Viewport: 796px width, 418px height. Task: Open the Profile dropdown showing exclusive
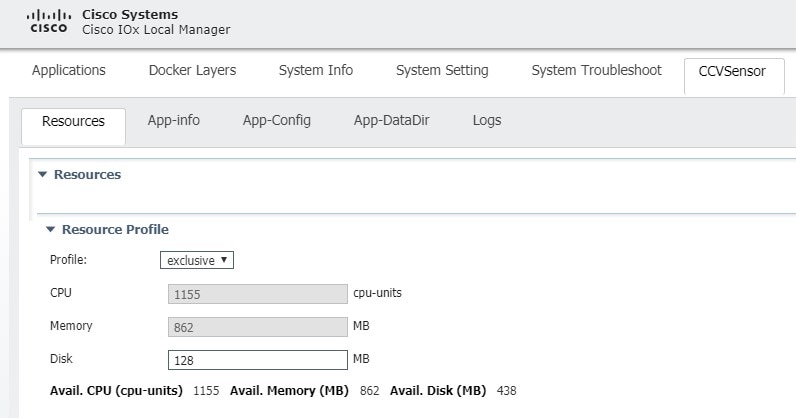(x=197, y=260)
